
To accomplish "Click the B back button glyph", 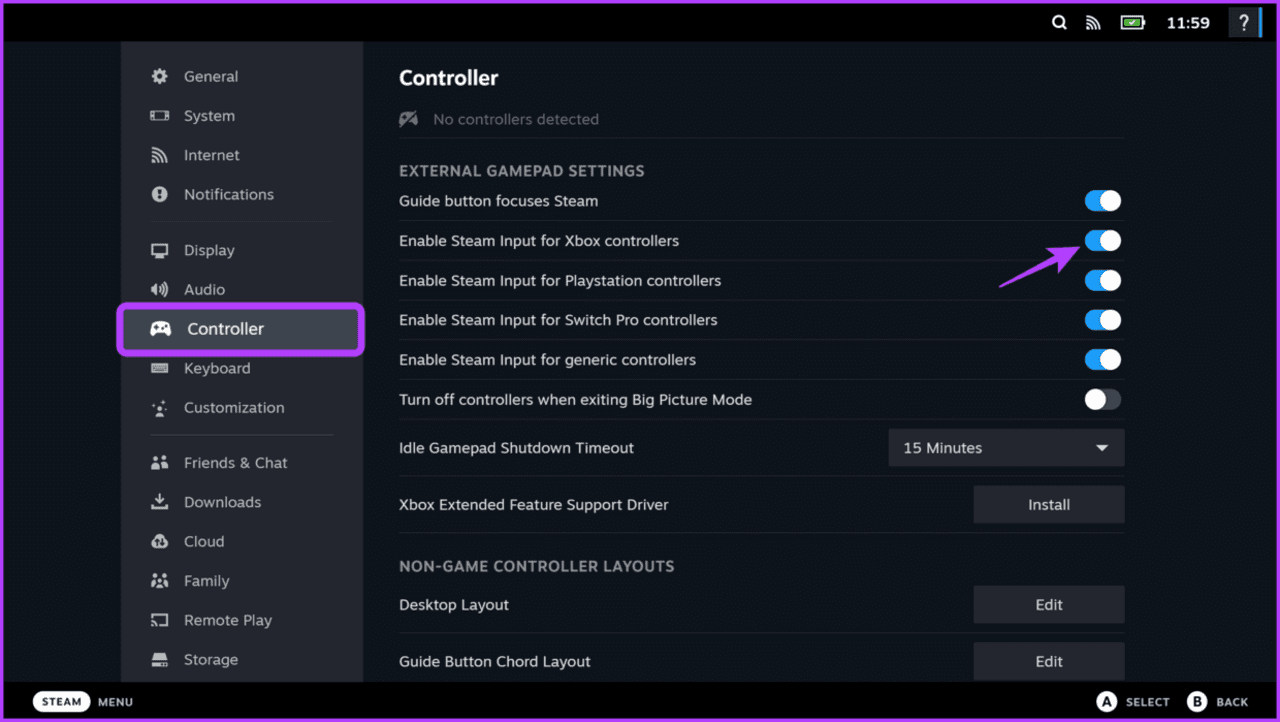I will point(1197,701).
